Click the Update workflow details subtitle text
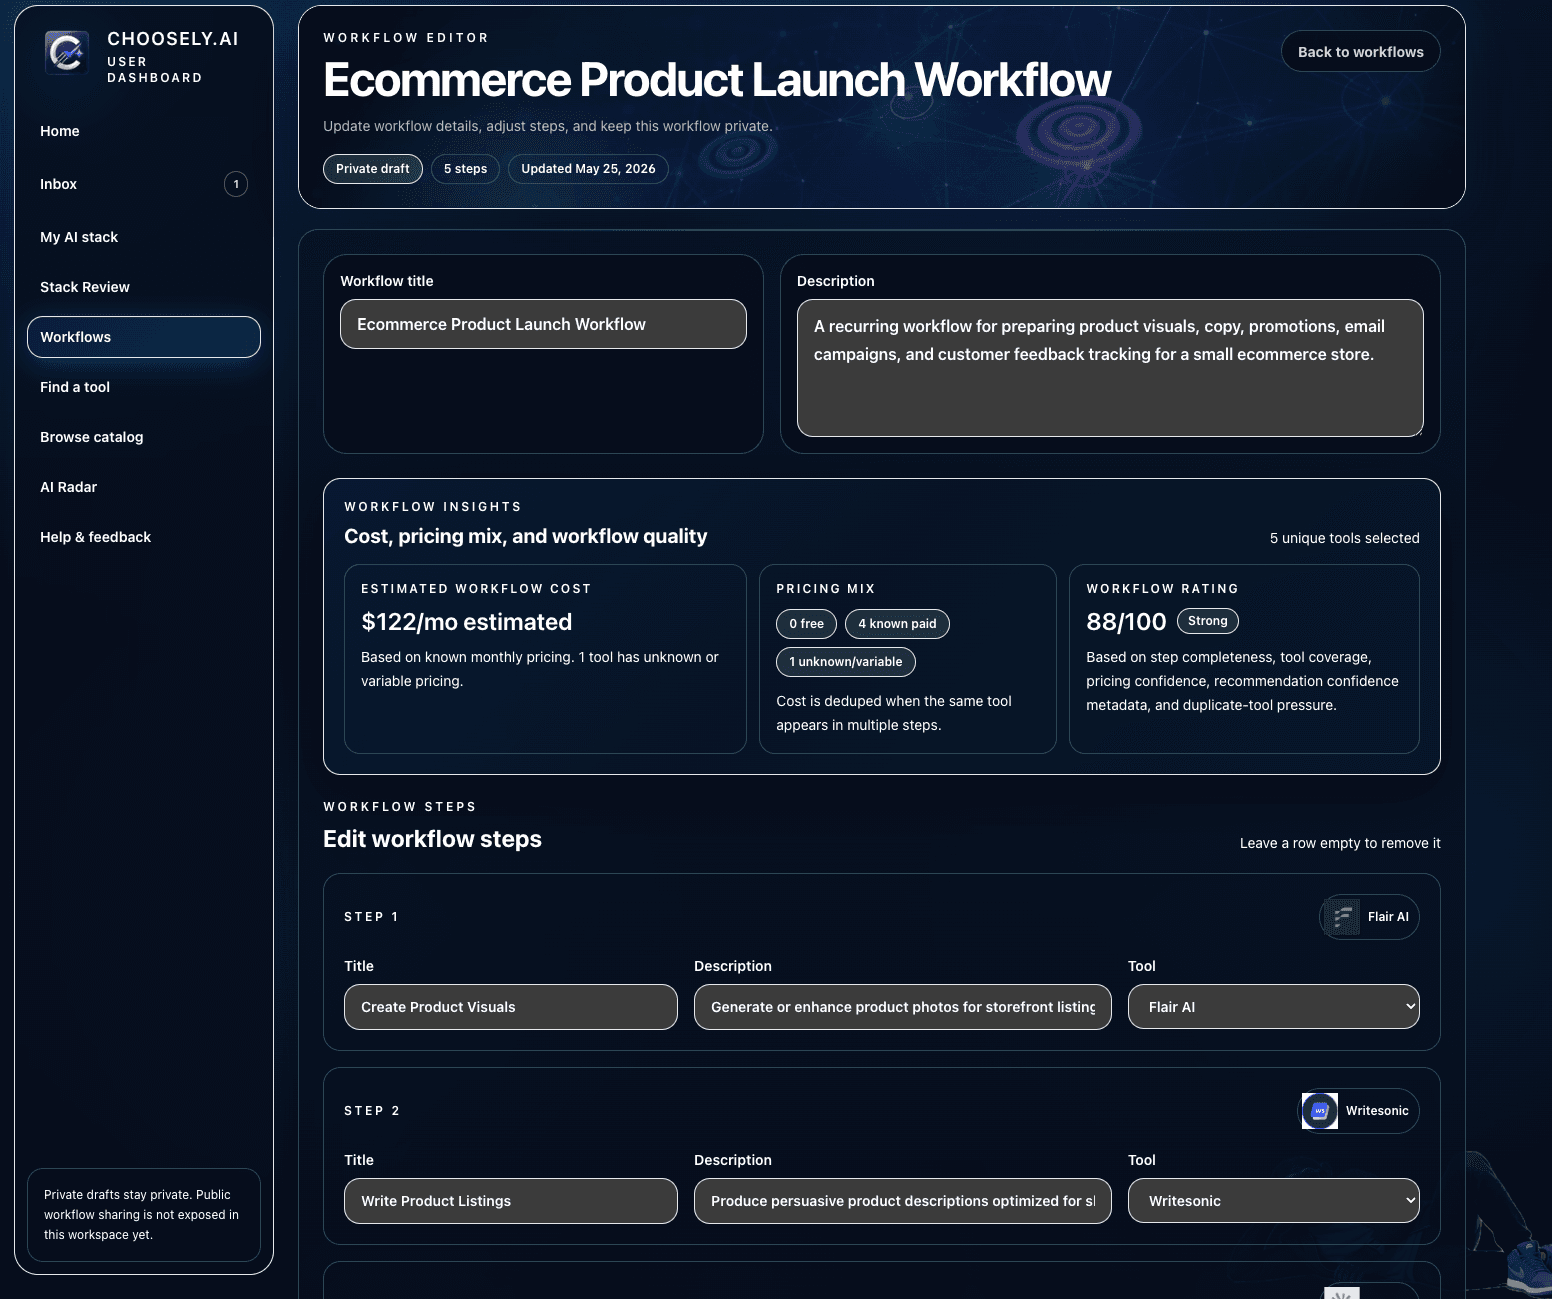Screen dimensions: 1552x1299 point(548,126)
